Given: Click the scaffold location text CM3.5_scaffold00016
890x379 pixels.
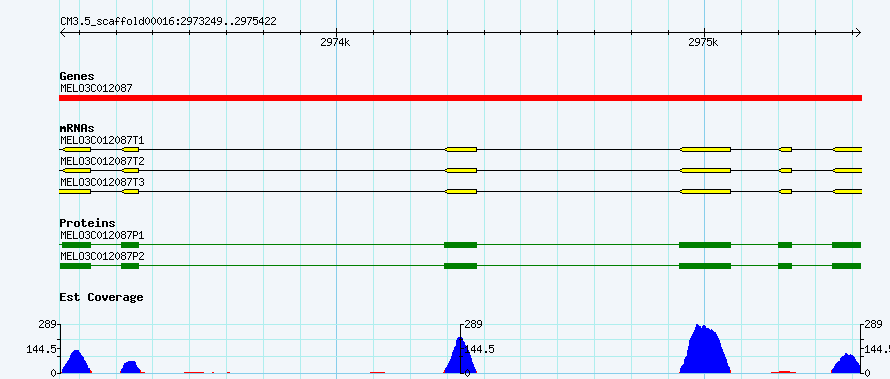Looking at the screenshot, I should point(117,22).
